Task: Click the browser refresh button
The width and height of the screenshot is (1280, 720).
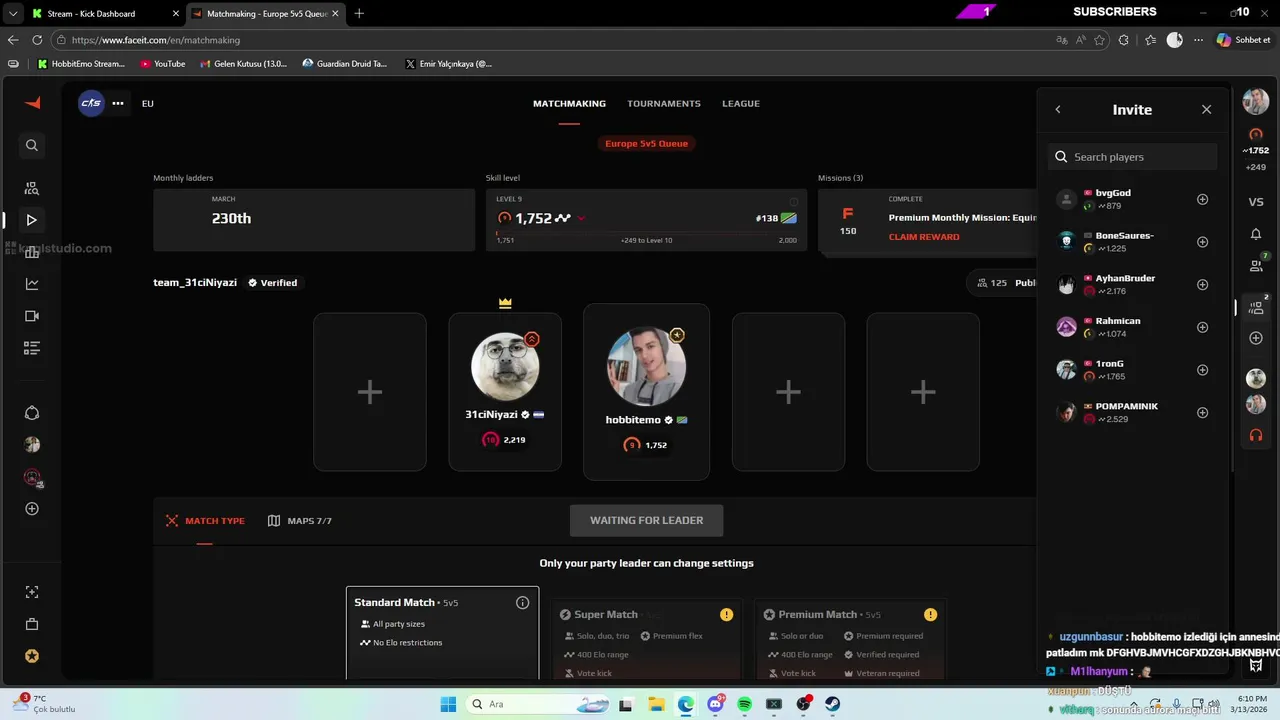Action: tap(37, 40)
